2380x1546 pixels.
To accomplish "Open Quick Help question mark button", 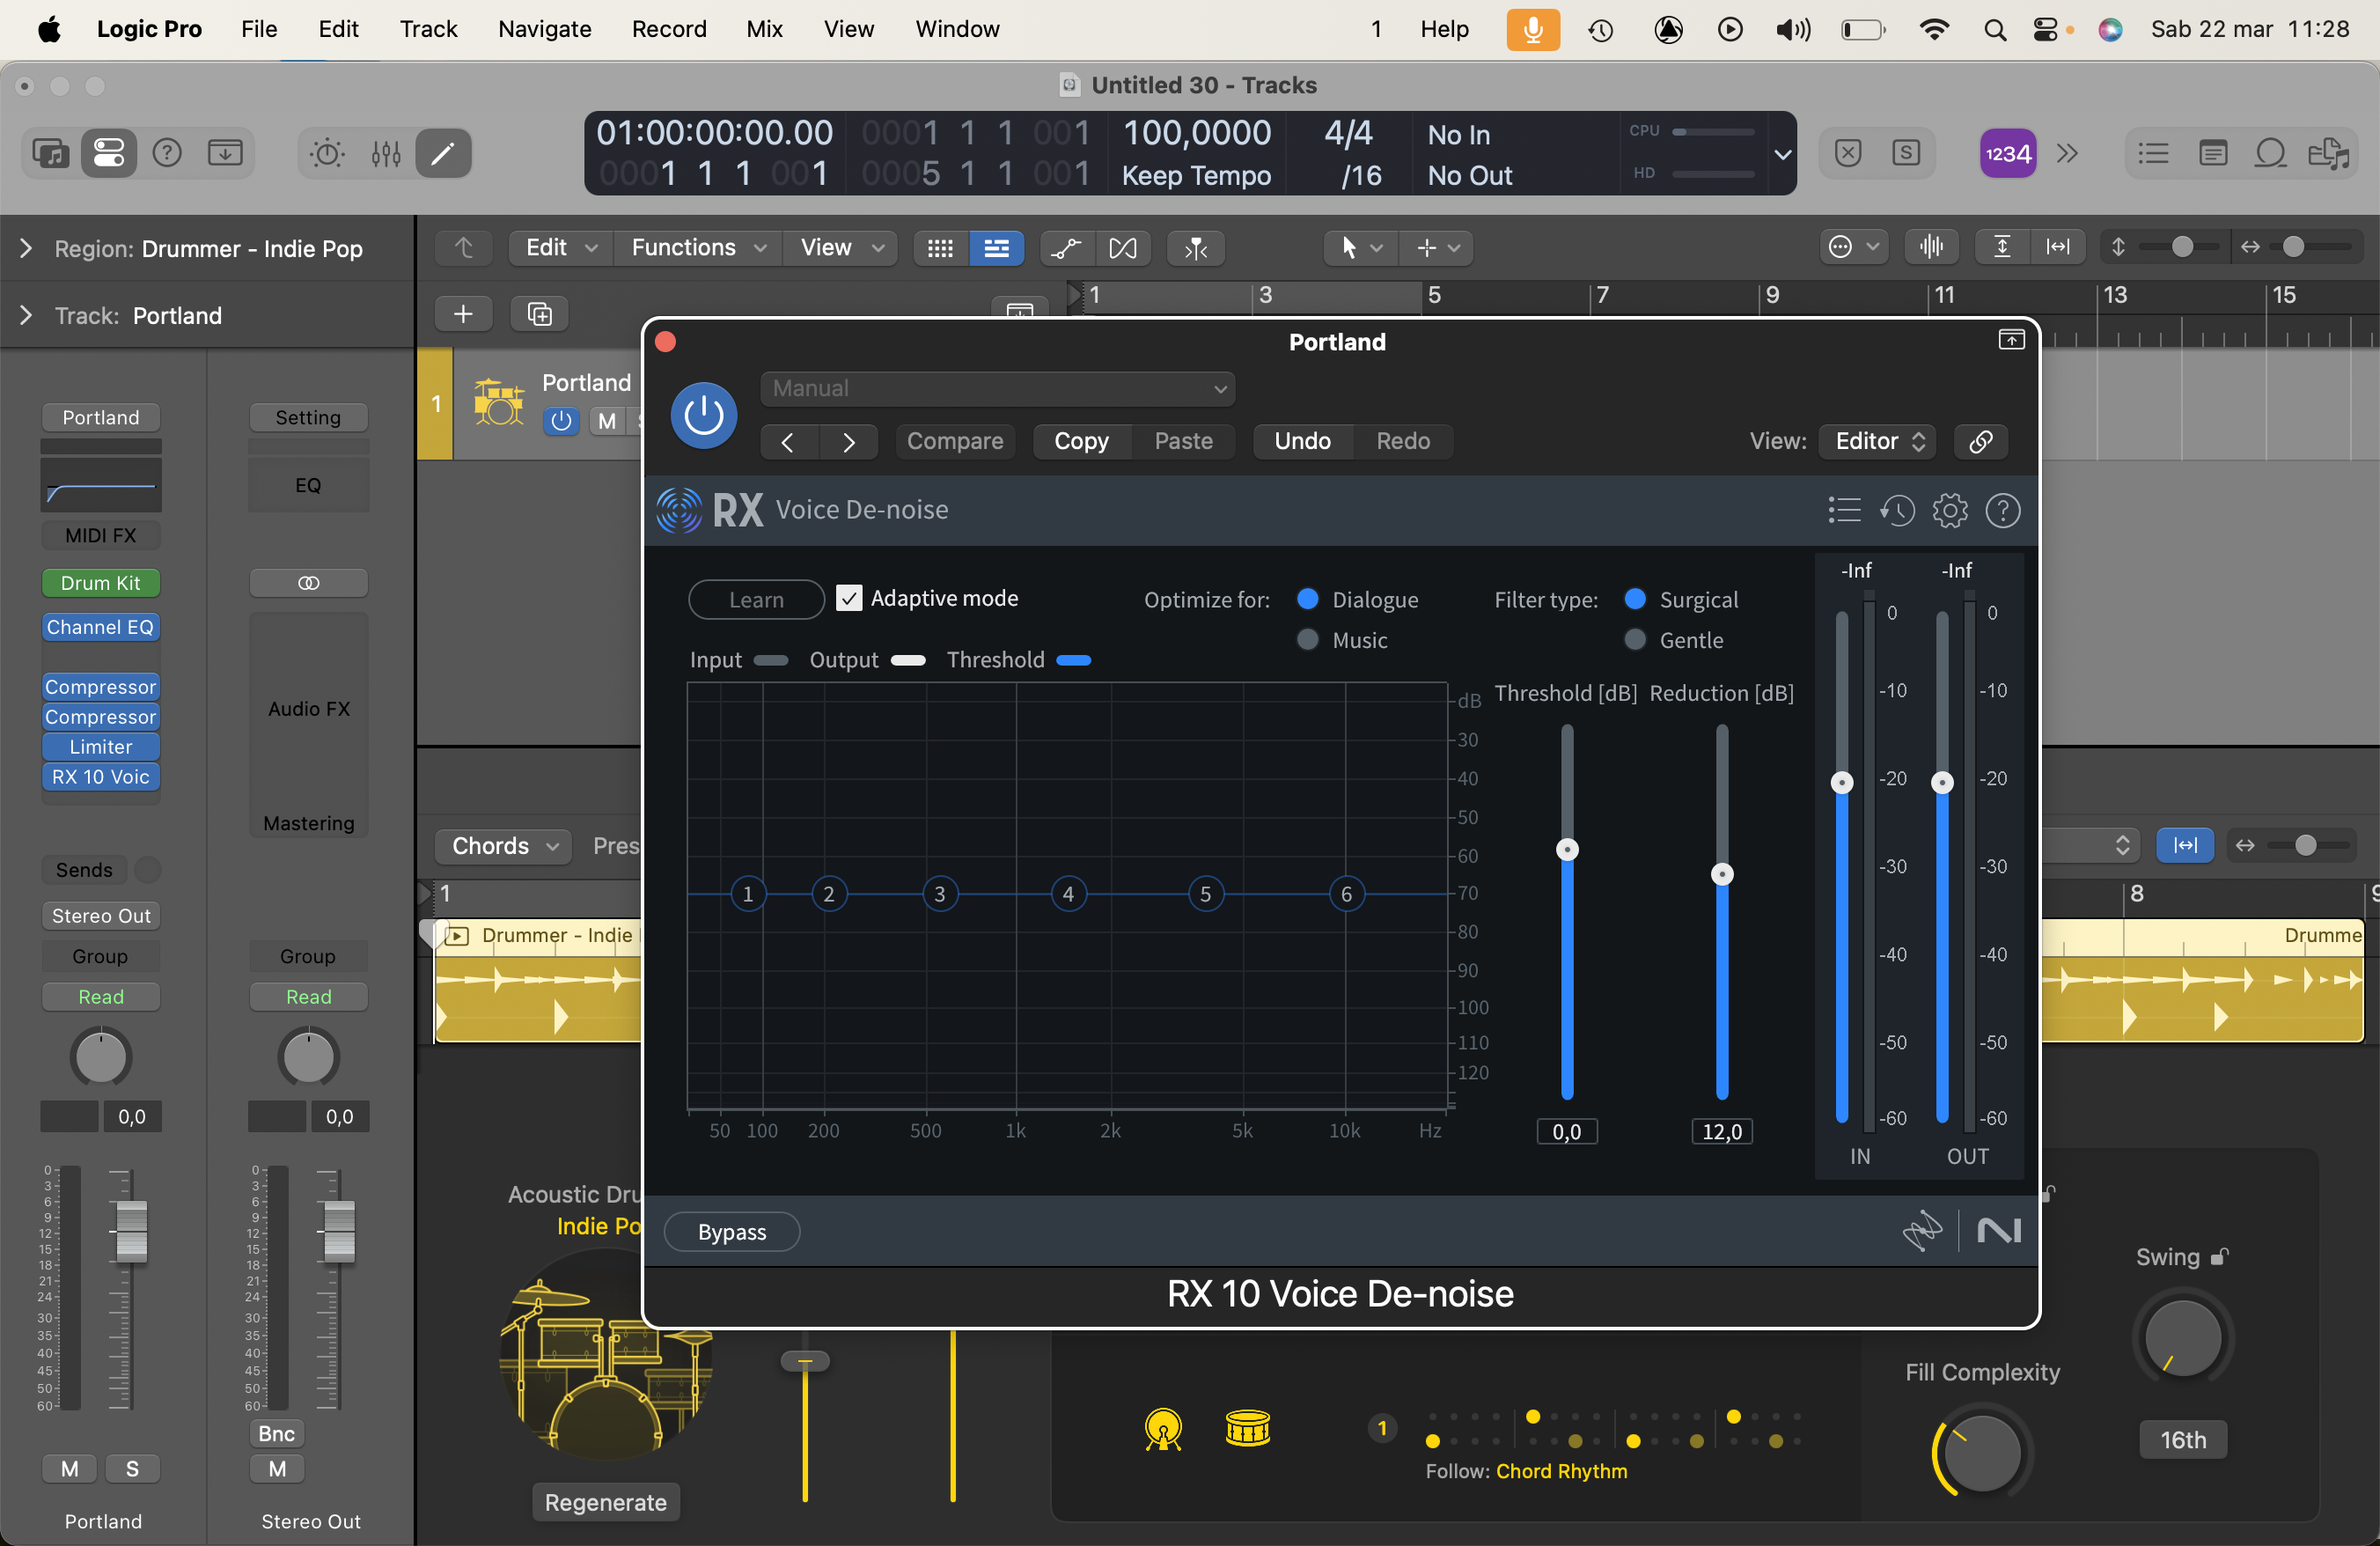I will [x=167, y=153].
